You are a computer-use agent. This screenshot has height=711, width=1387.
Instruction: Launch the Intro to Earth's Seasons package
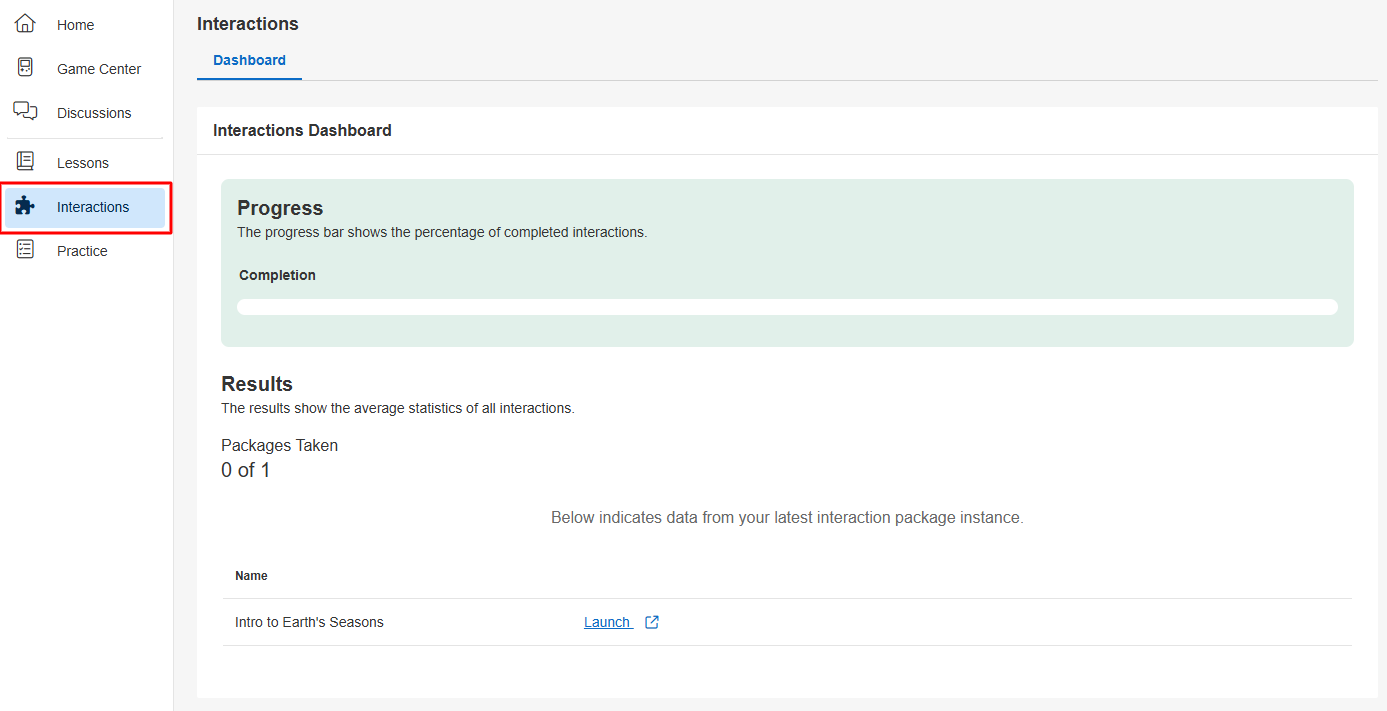(x=607, y=622)
